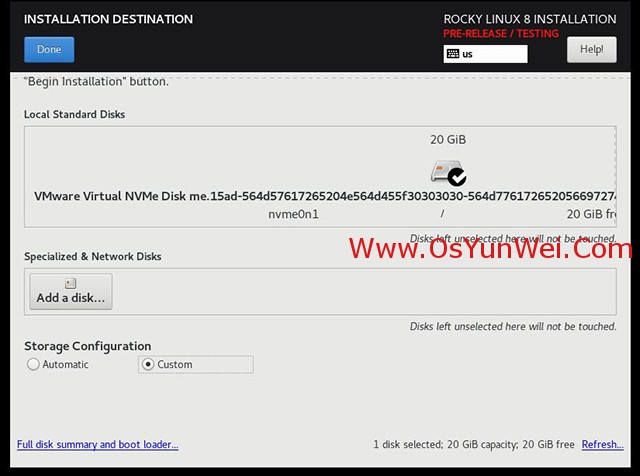
Task: Click the keyboard layout icon
Action: coord(453,54)
